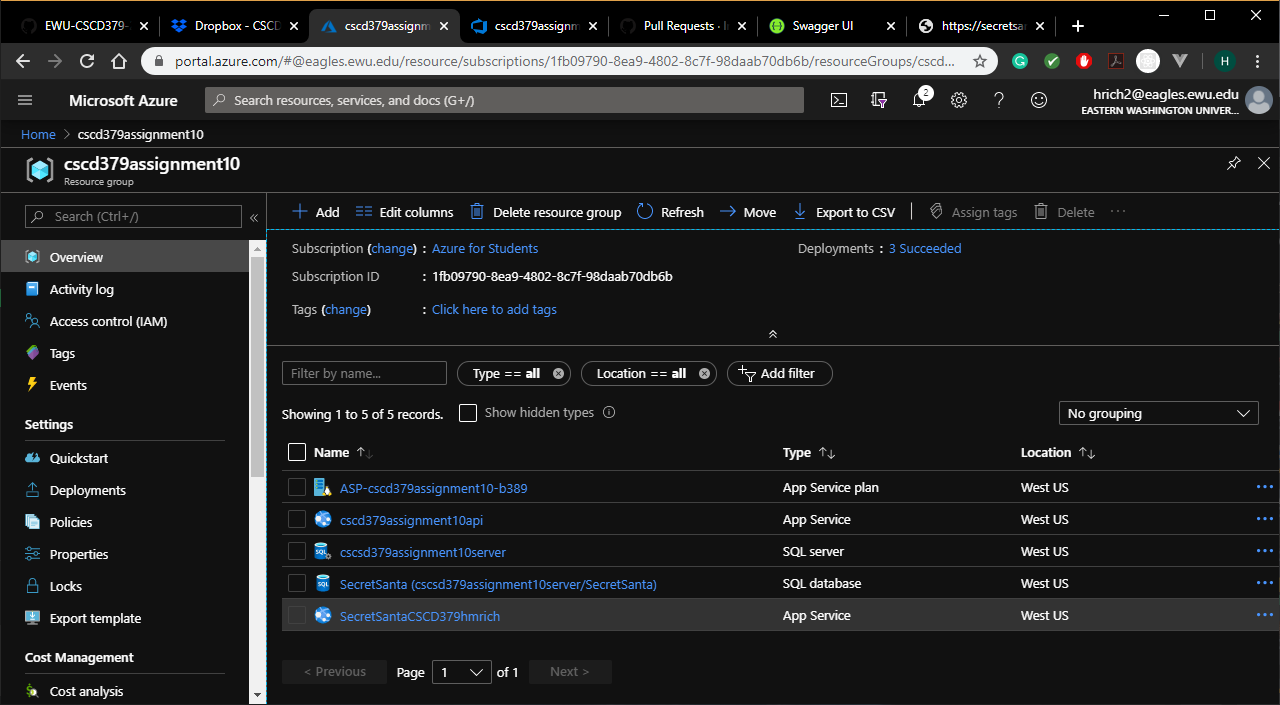Click Add filter button

tap(779, 373)
